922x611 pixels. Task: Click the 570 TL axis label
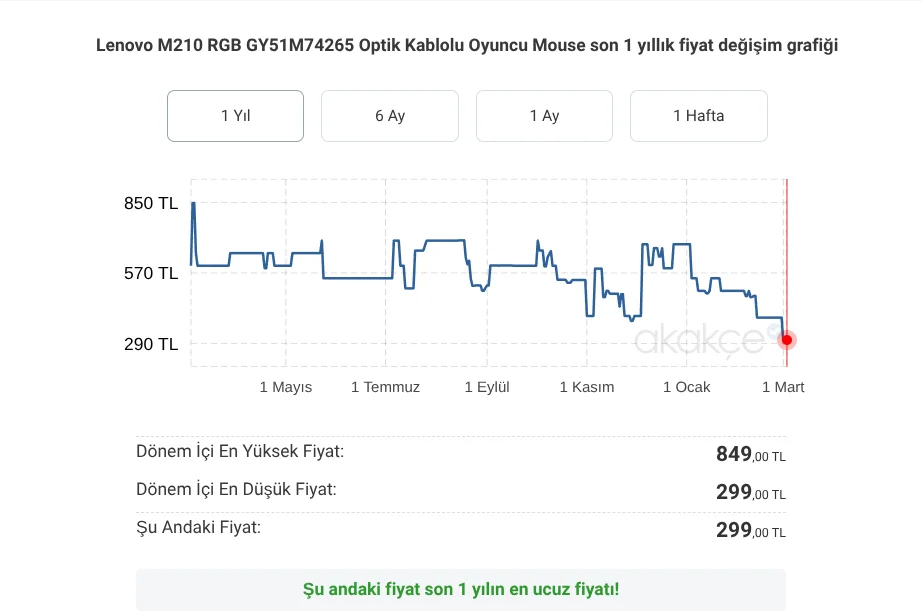[151, 273]
